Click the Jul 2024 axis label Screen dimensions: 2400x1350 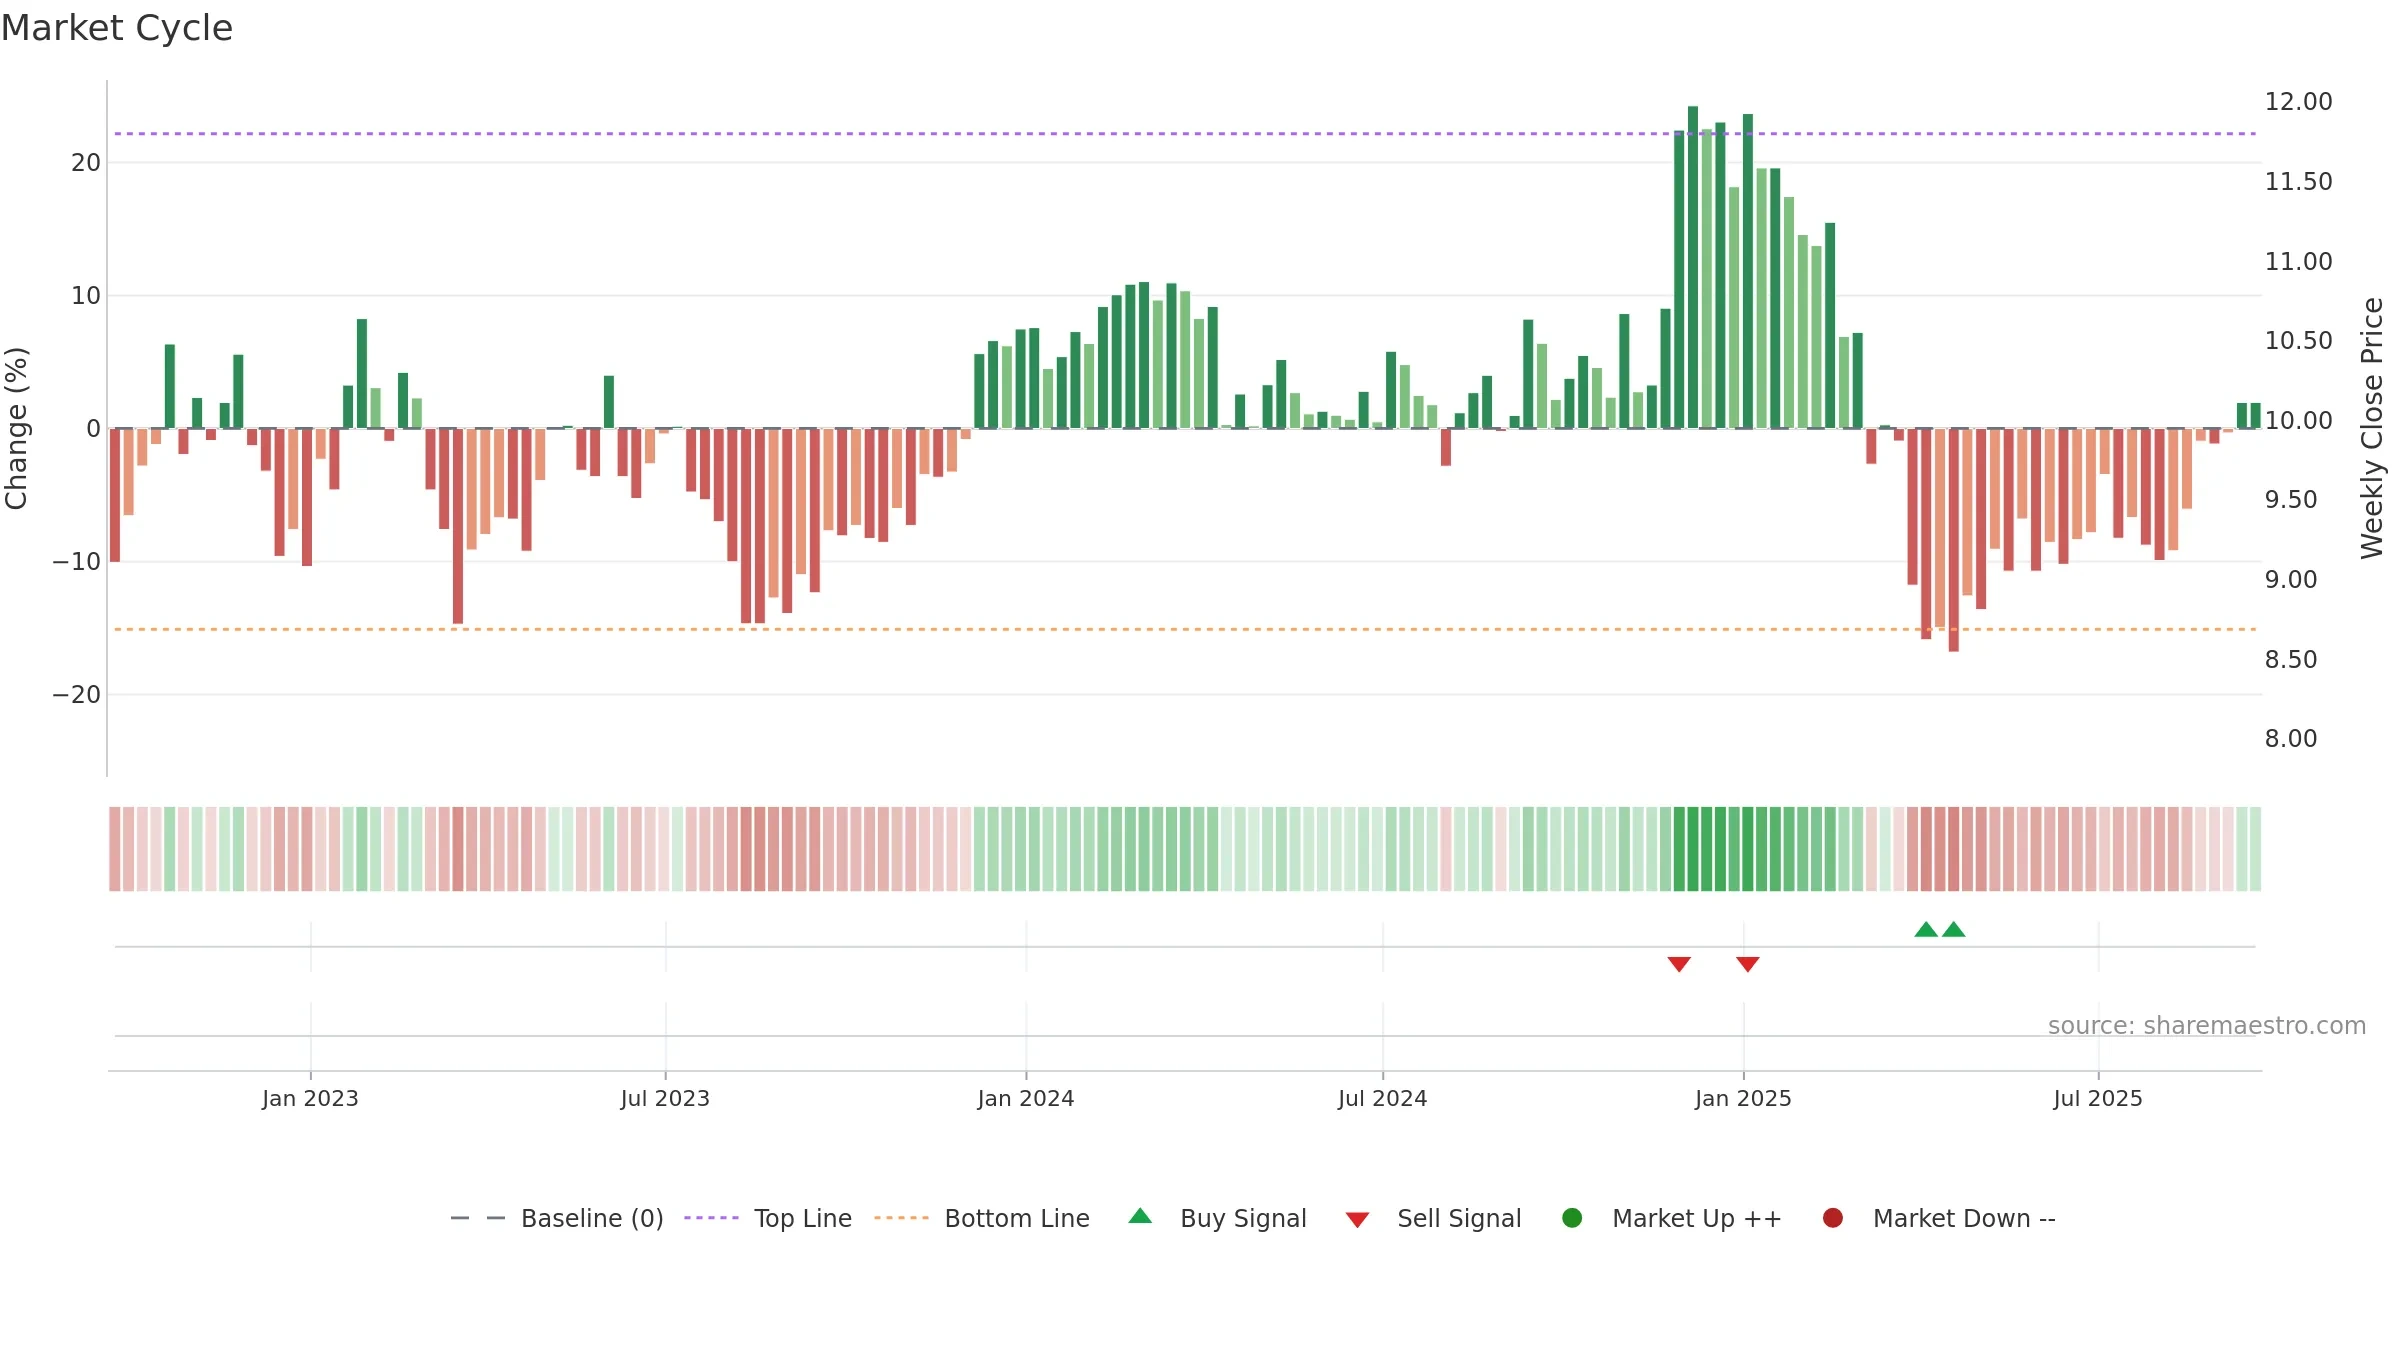(1383, 1098)
